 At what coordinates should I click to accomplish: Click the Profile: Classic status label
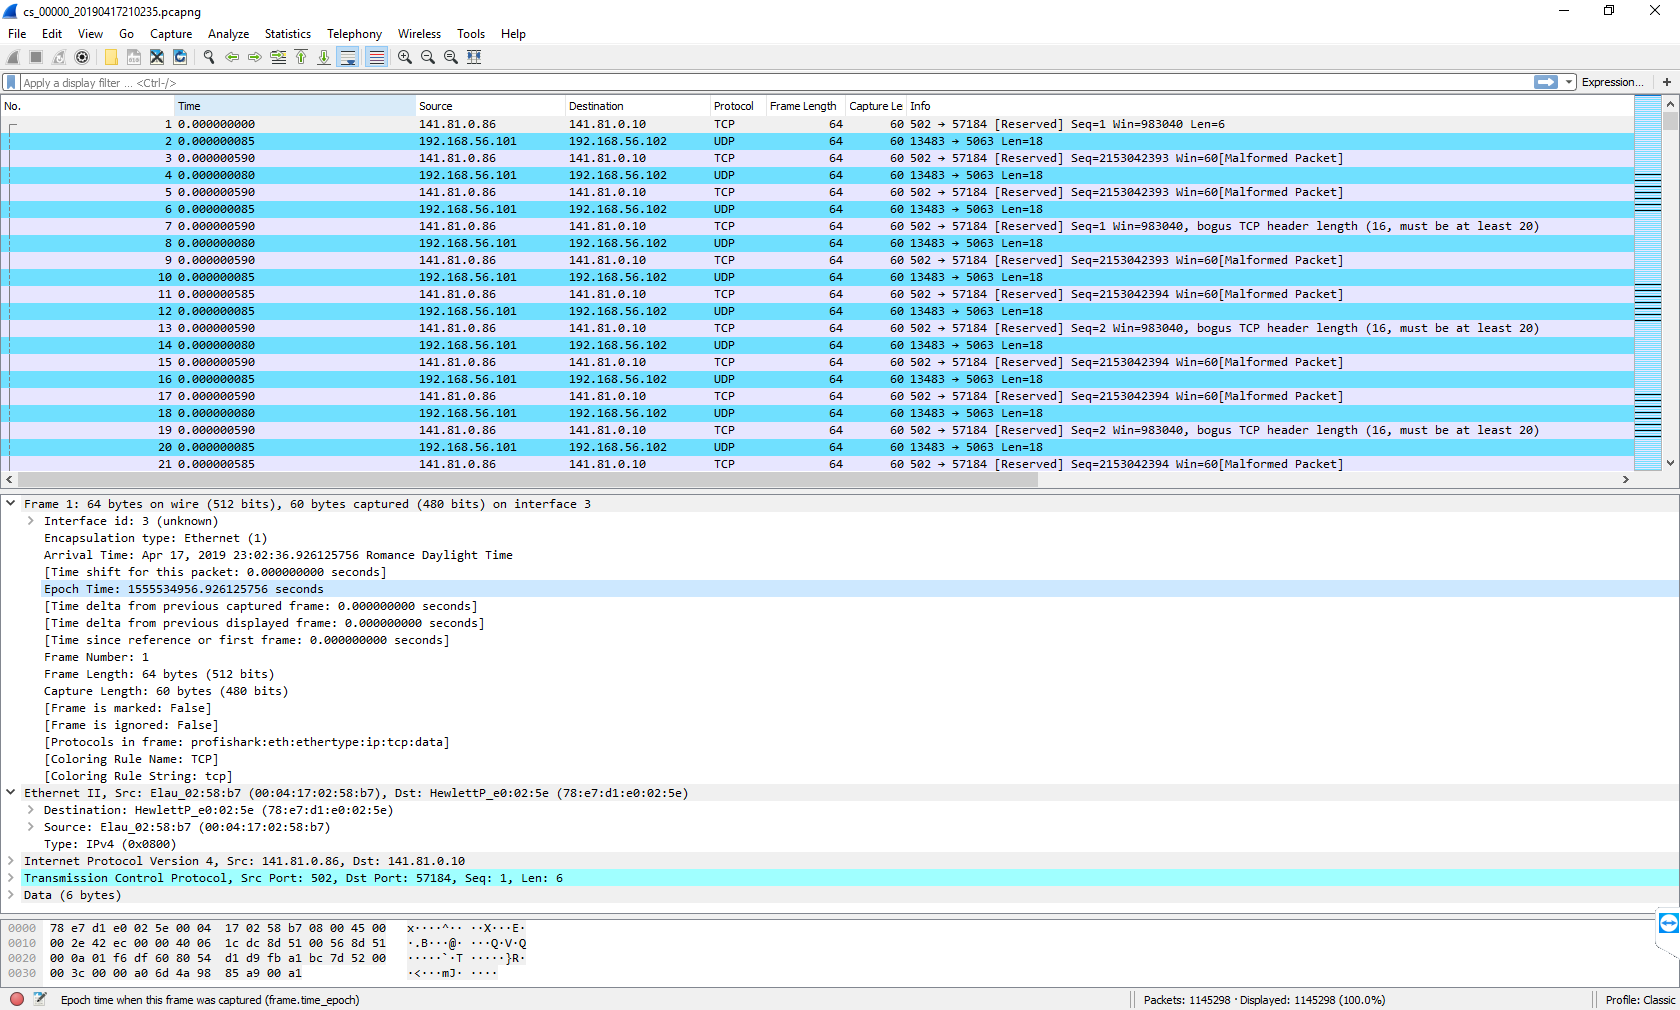pos(1639,1000)
